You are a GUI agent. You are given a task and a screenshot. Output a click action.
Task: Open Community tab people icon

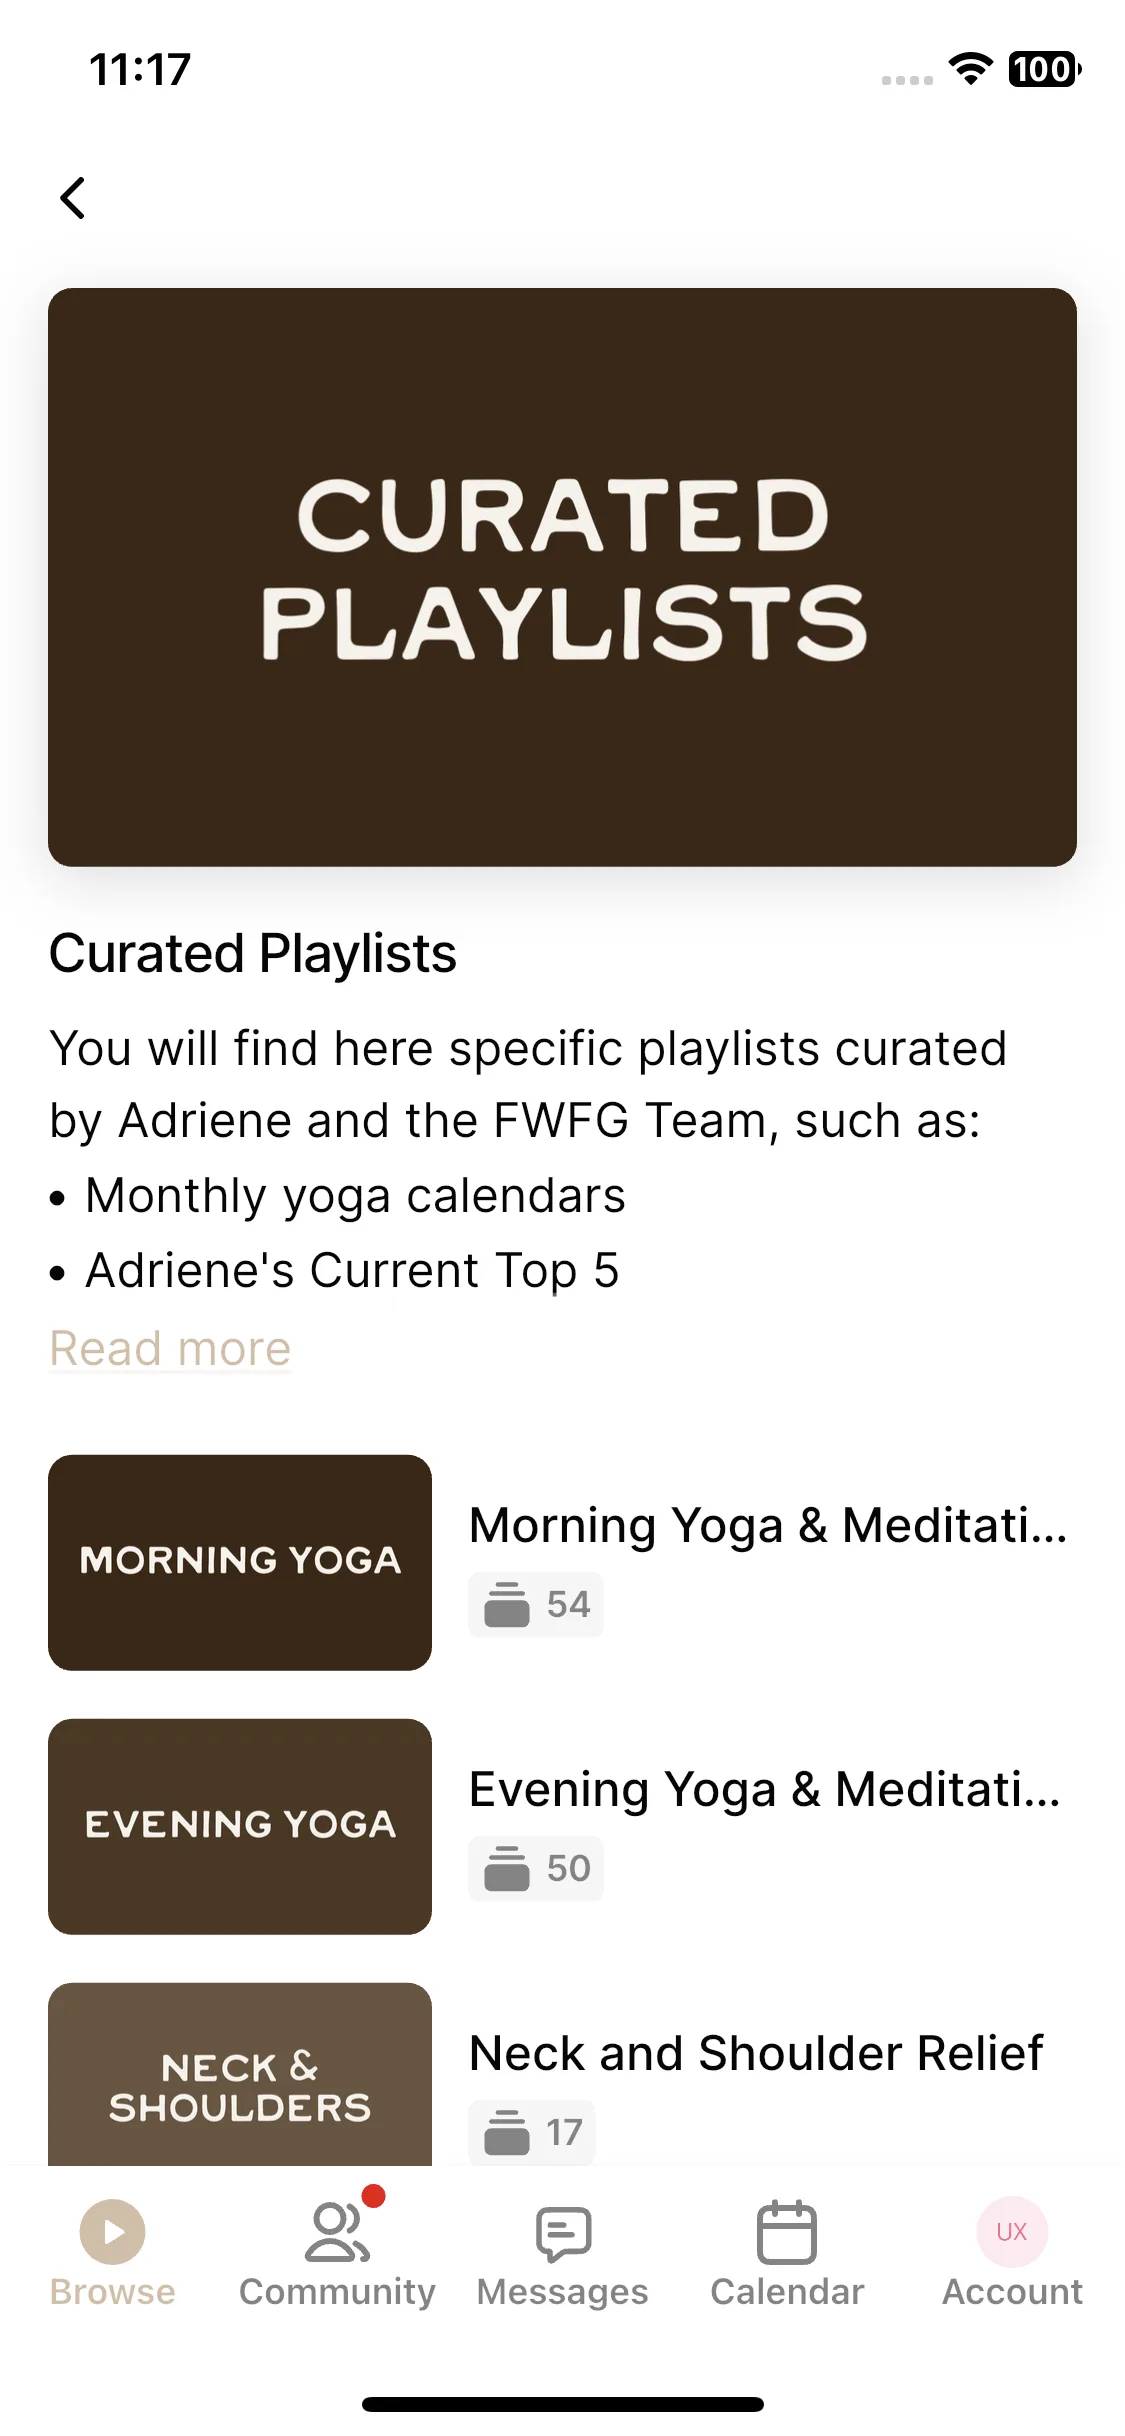coord(337,2231)
